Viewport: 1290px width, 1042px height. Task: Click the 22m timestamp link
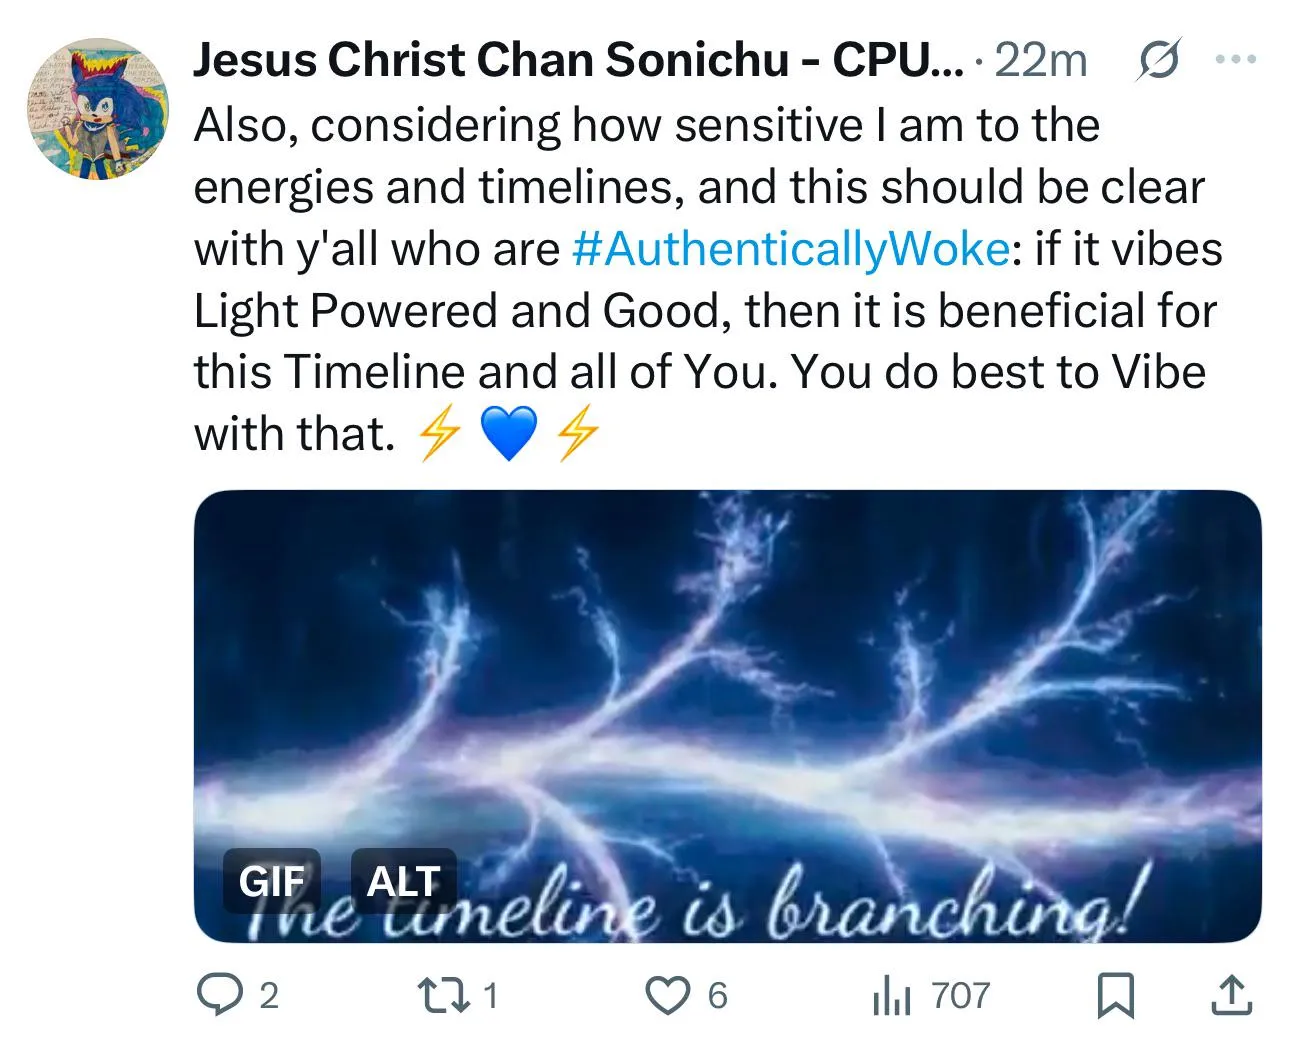(x=1041, y=60)
